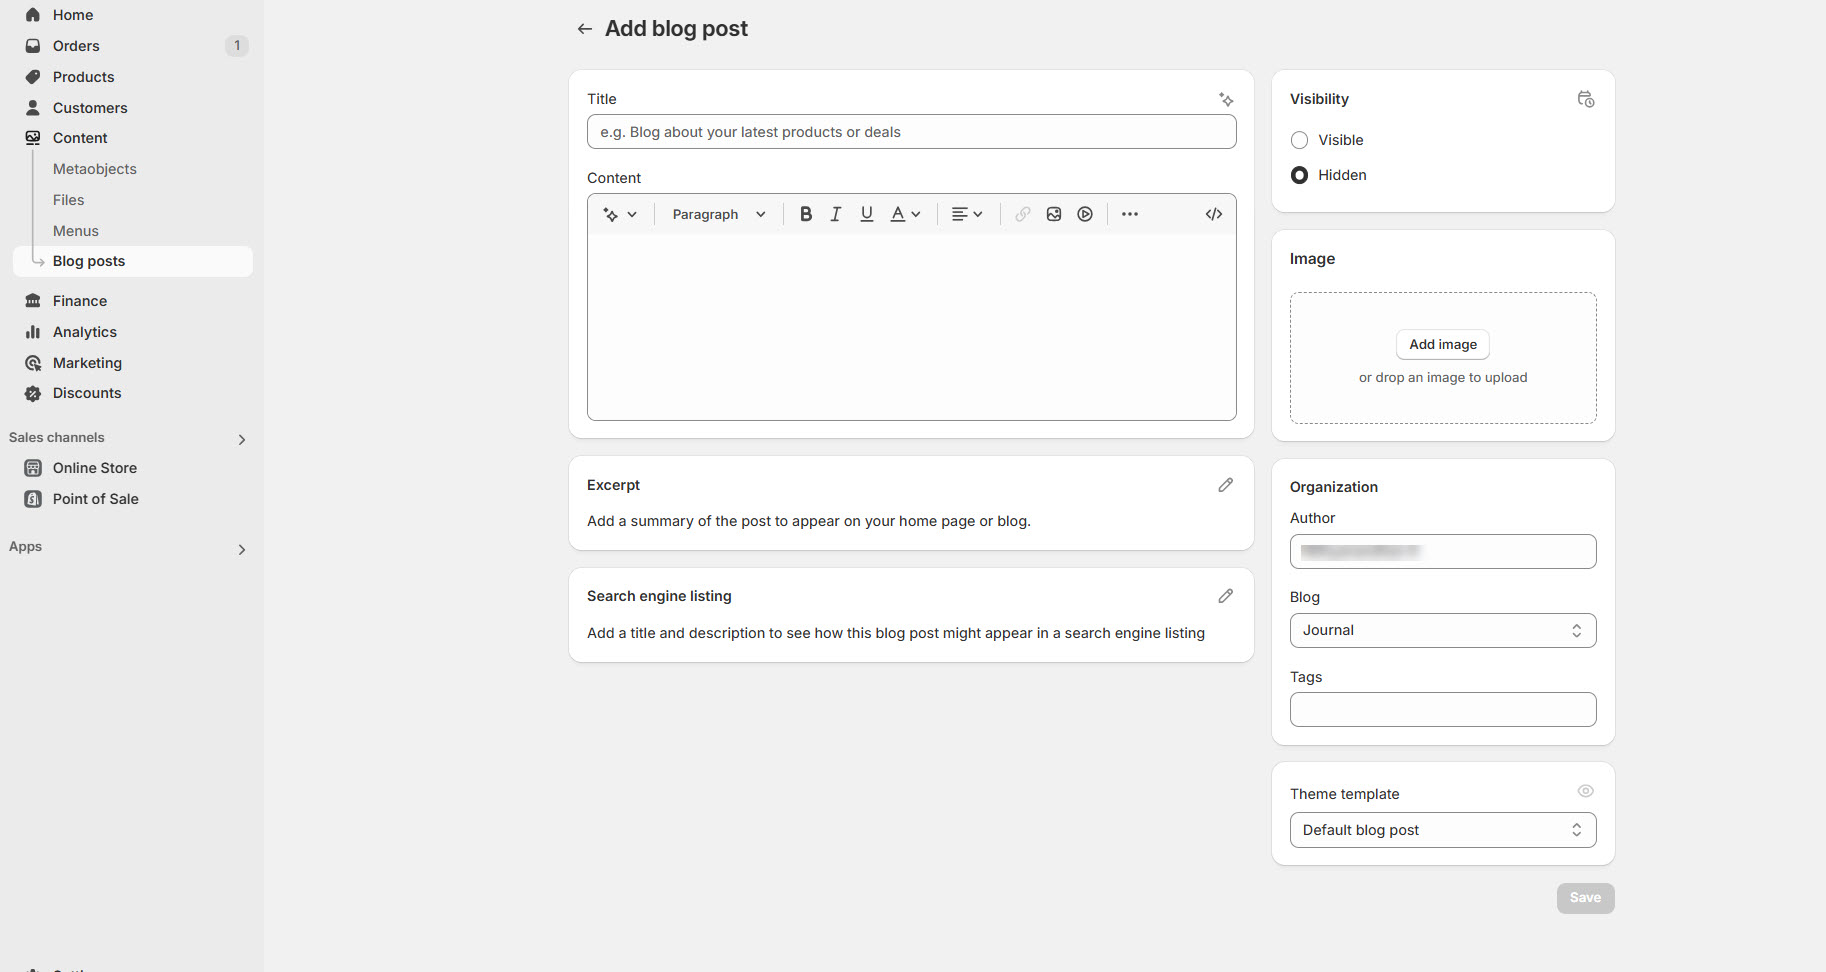Click the schedule visibility calendar icon
Image resolution: width=1826 pixels, height=972 pixels.
(x=1585, y=99)
